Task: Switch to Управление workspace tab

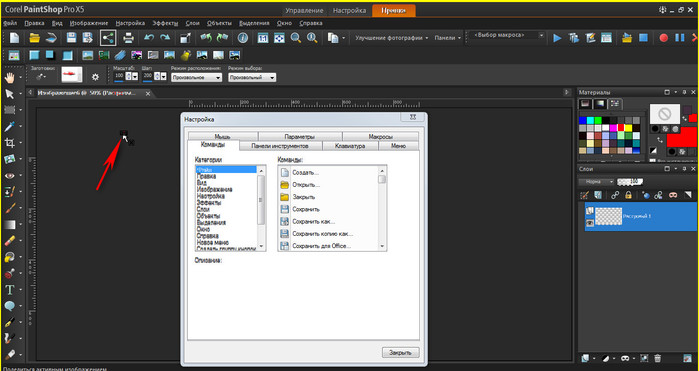Action: (304, 10)
